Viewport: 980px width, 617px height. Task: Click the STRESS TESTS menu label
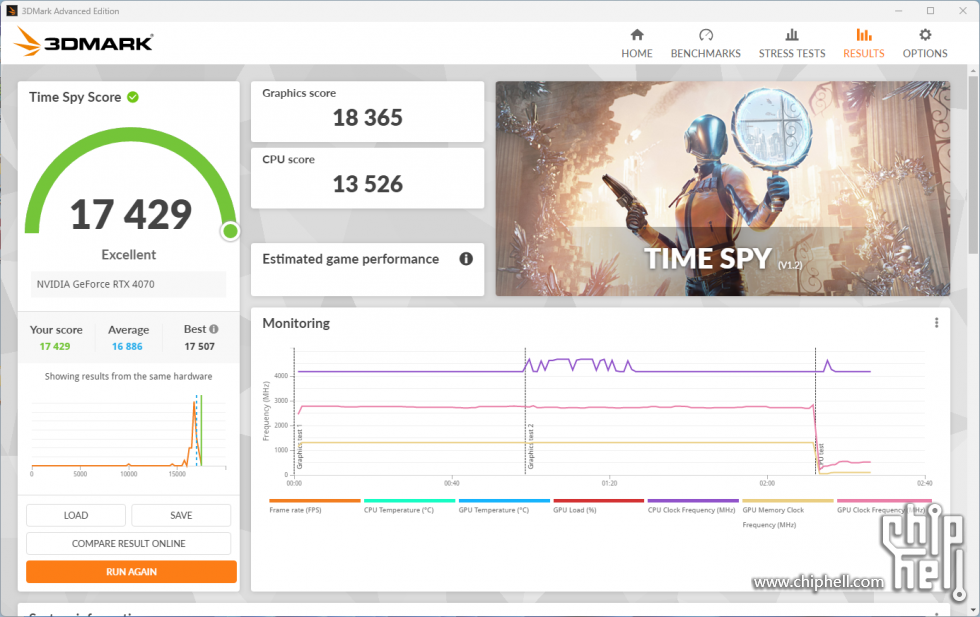[x=792, y=54]
